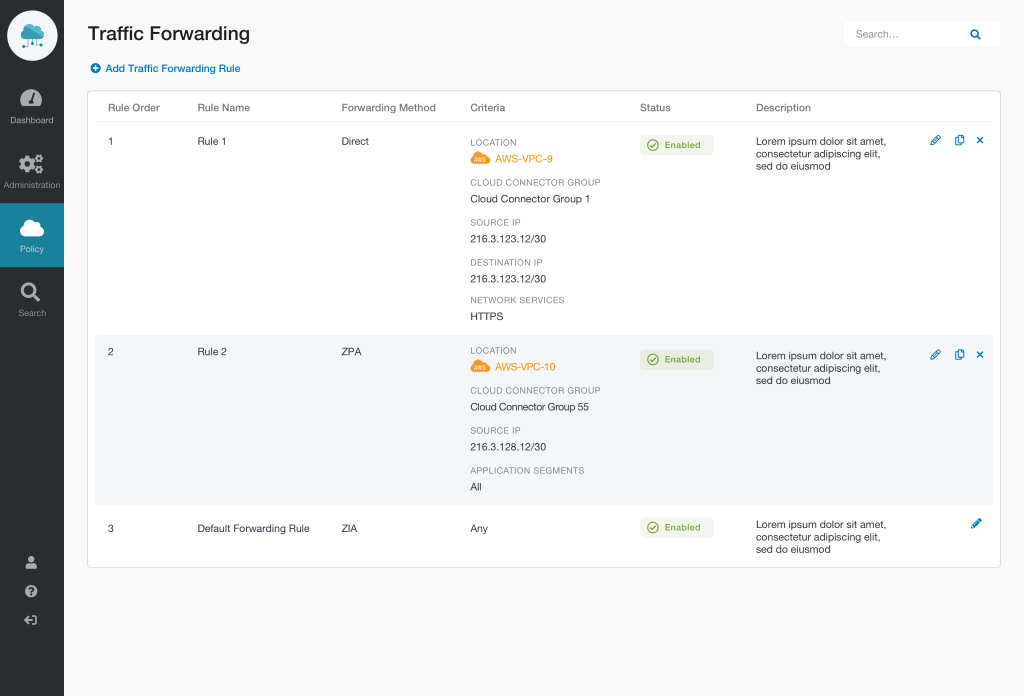The image size is (1024, 696).
Task: Open the AWS-VPC-10 location link
Action: (527, 367)
